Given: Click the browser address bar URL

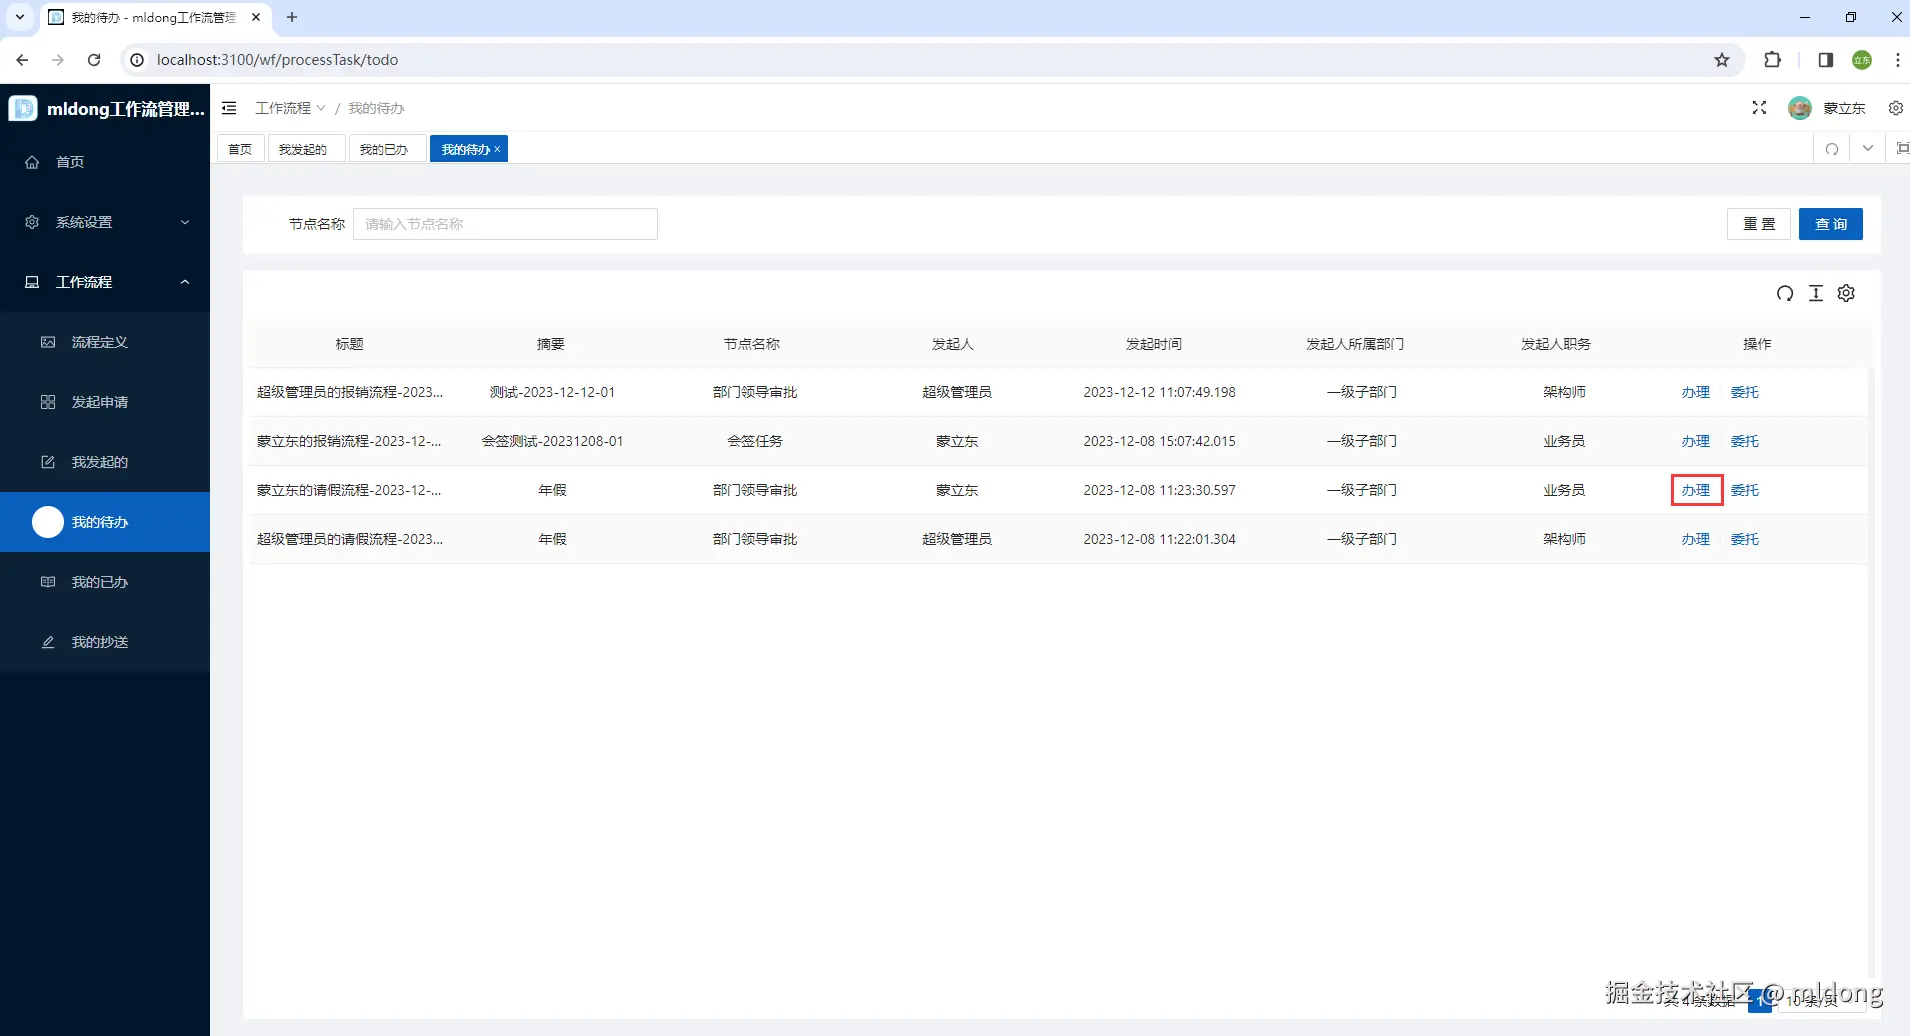Looking at the screenshot, I should pyautogui.click(x=277, y=60).
